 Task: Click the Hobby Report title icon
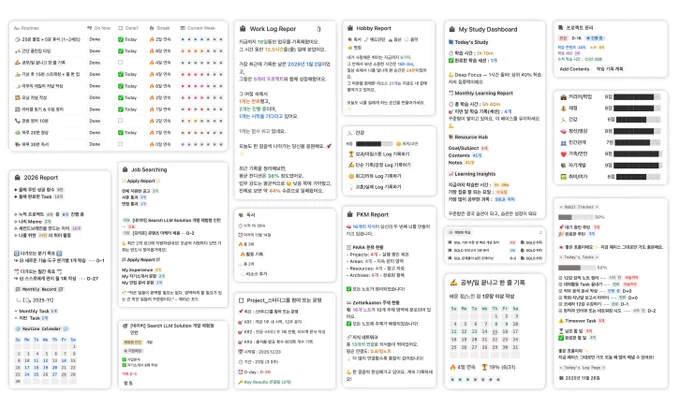tap(350, 28)
